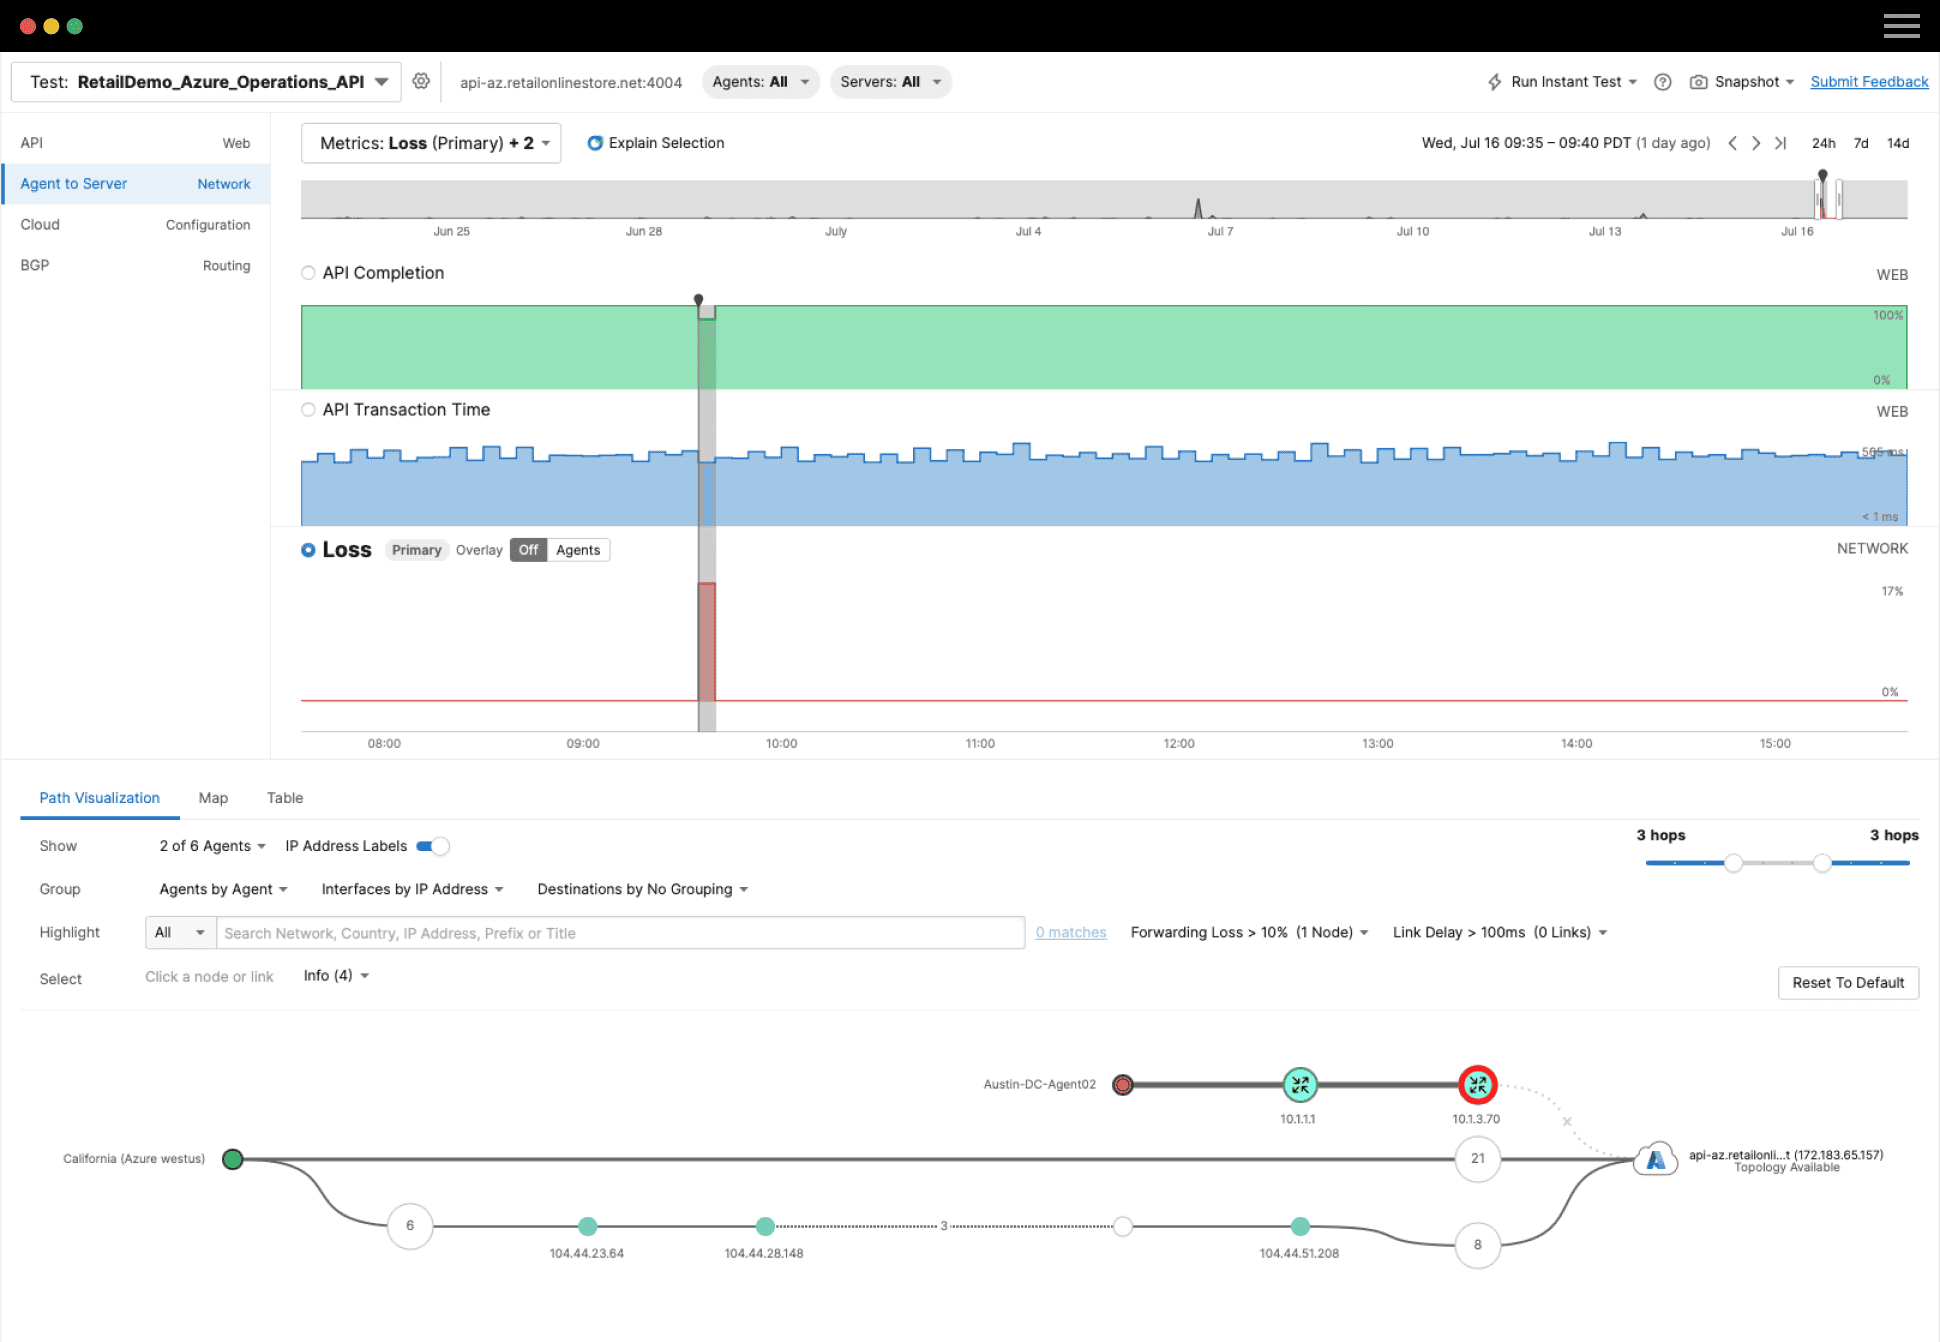Click the help question mark icon
Viewport: 1940px width, 1342px height.
(x=1662, y=82)
